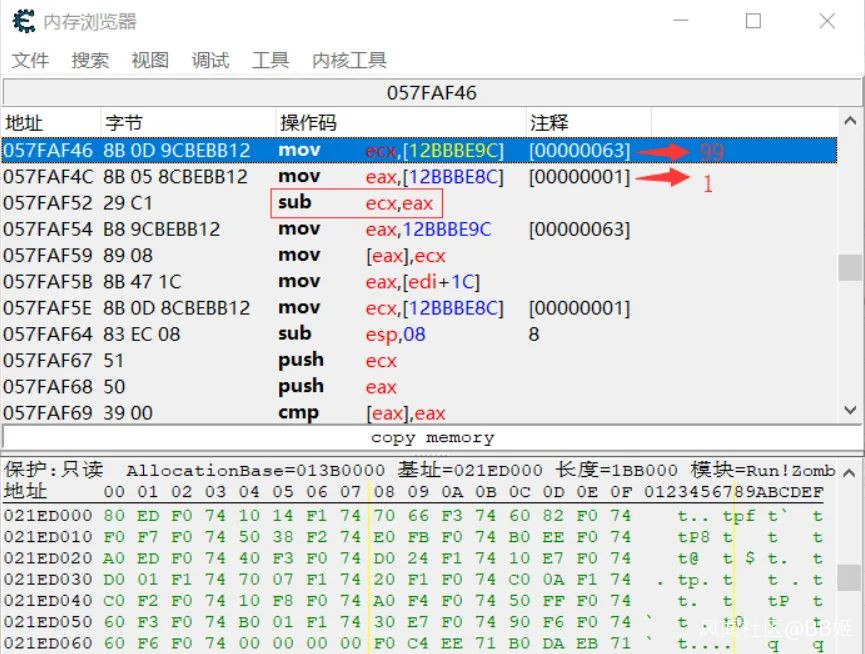Click the 地址 column header in disassembler
865x654 pixels.
[x=51, y=122]
